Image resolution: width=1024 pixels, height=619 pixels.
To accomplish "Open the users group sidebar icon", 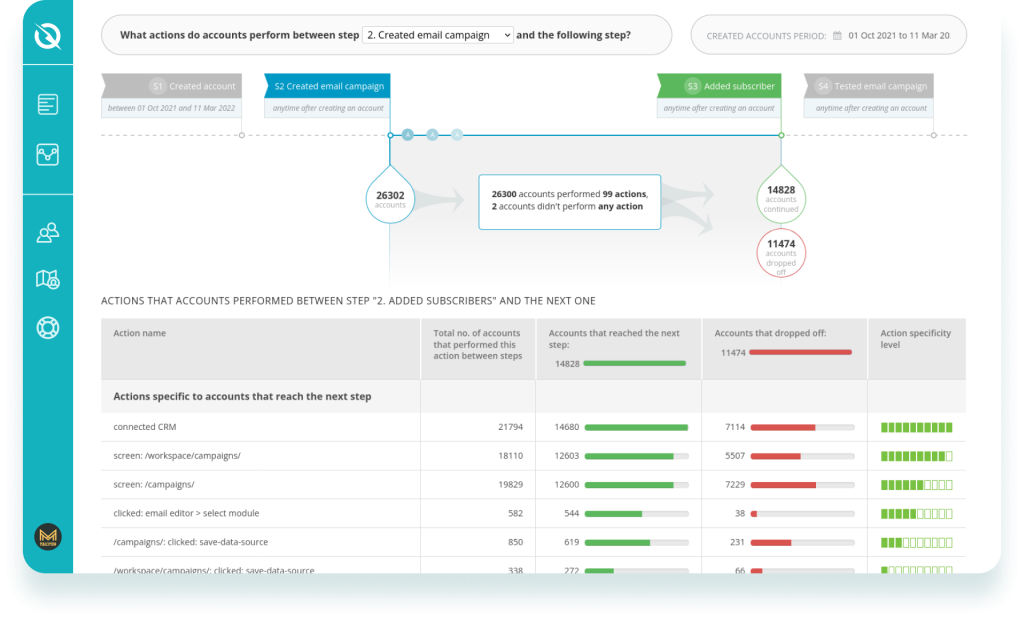I will 48,232.
